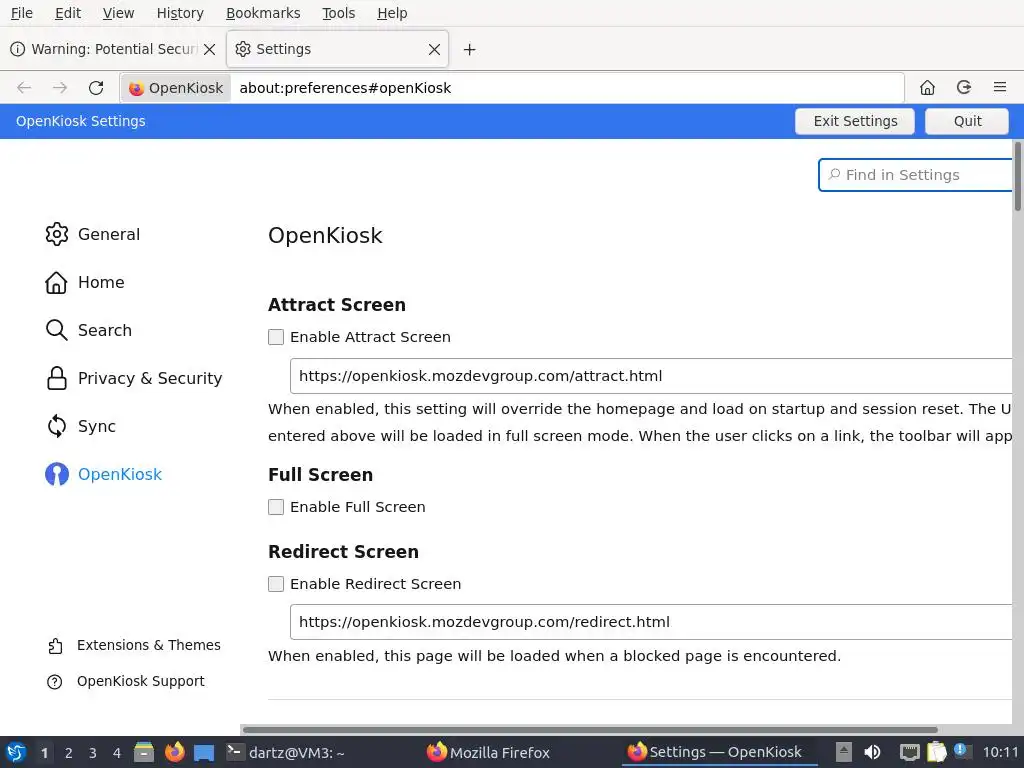
Task: Switch to dartz@VM3 terminal window
Action: (x=285, y=753)
